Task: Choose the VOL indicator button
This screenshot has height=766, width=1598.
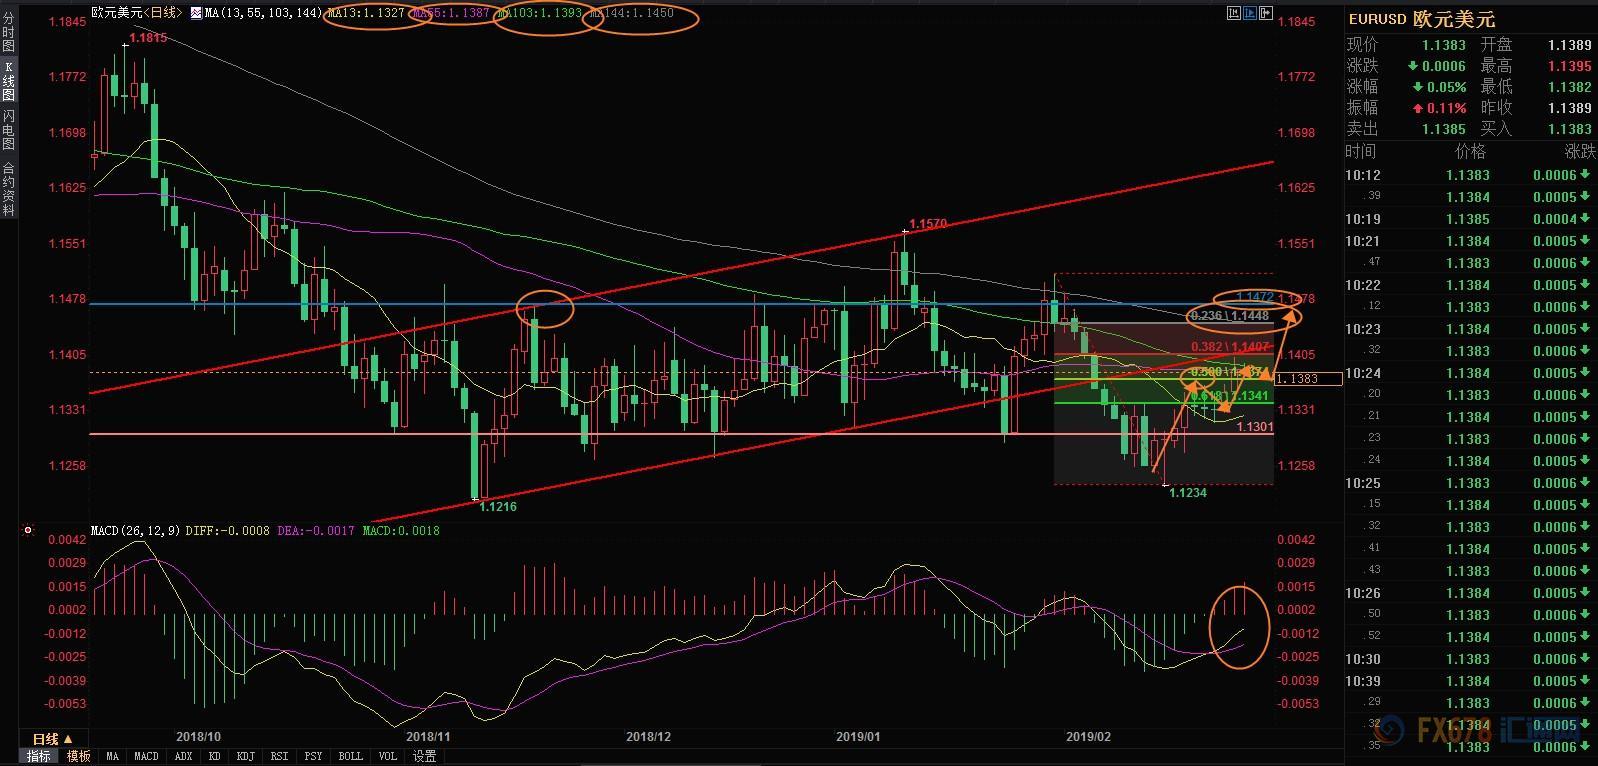Action: click(x=388, y=757)
